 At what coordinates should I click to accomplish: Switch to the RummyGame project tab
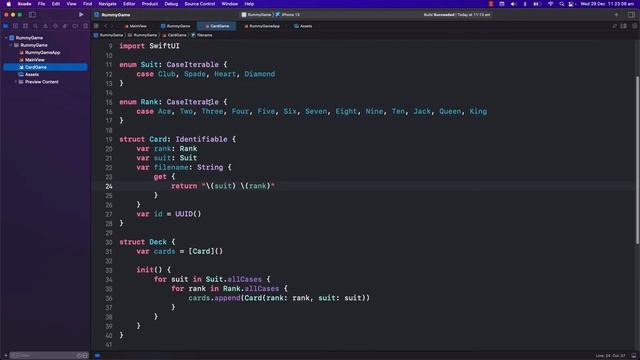pyautogui.click(x=176, y=26)
